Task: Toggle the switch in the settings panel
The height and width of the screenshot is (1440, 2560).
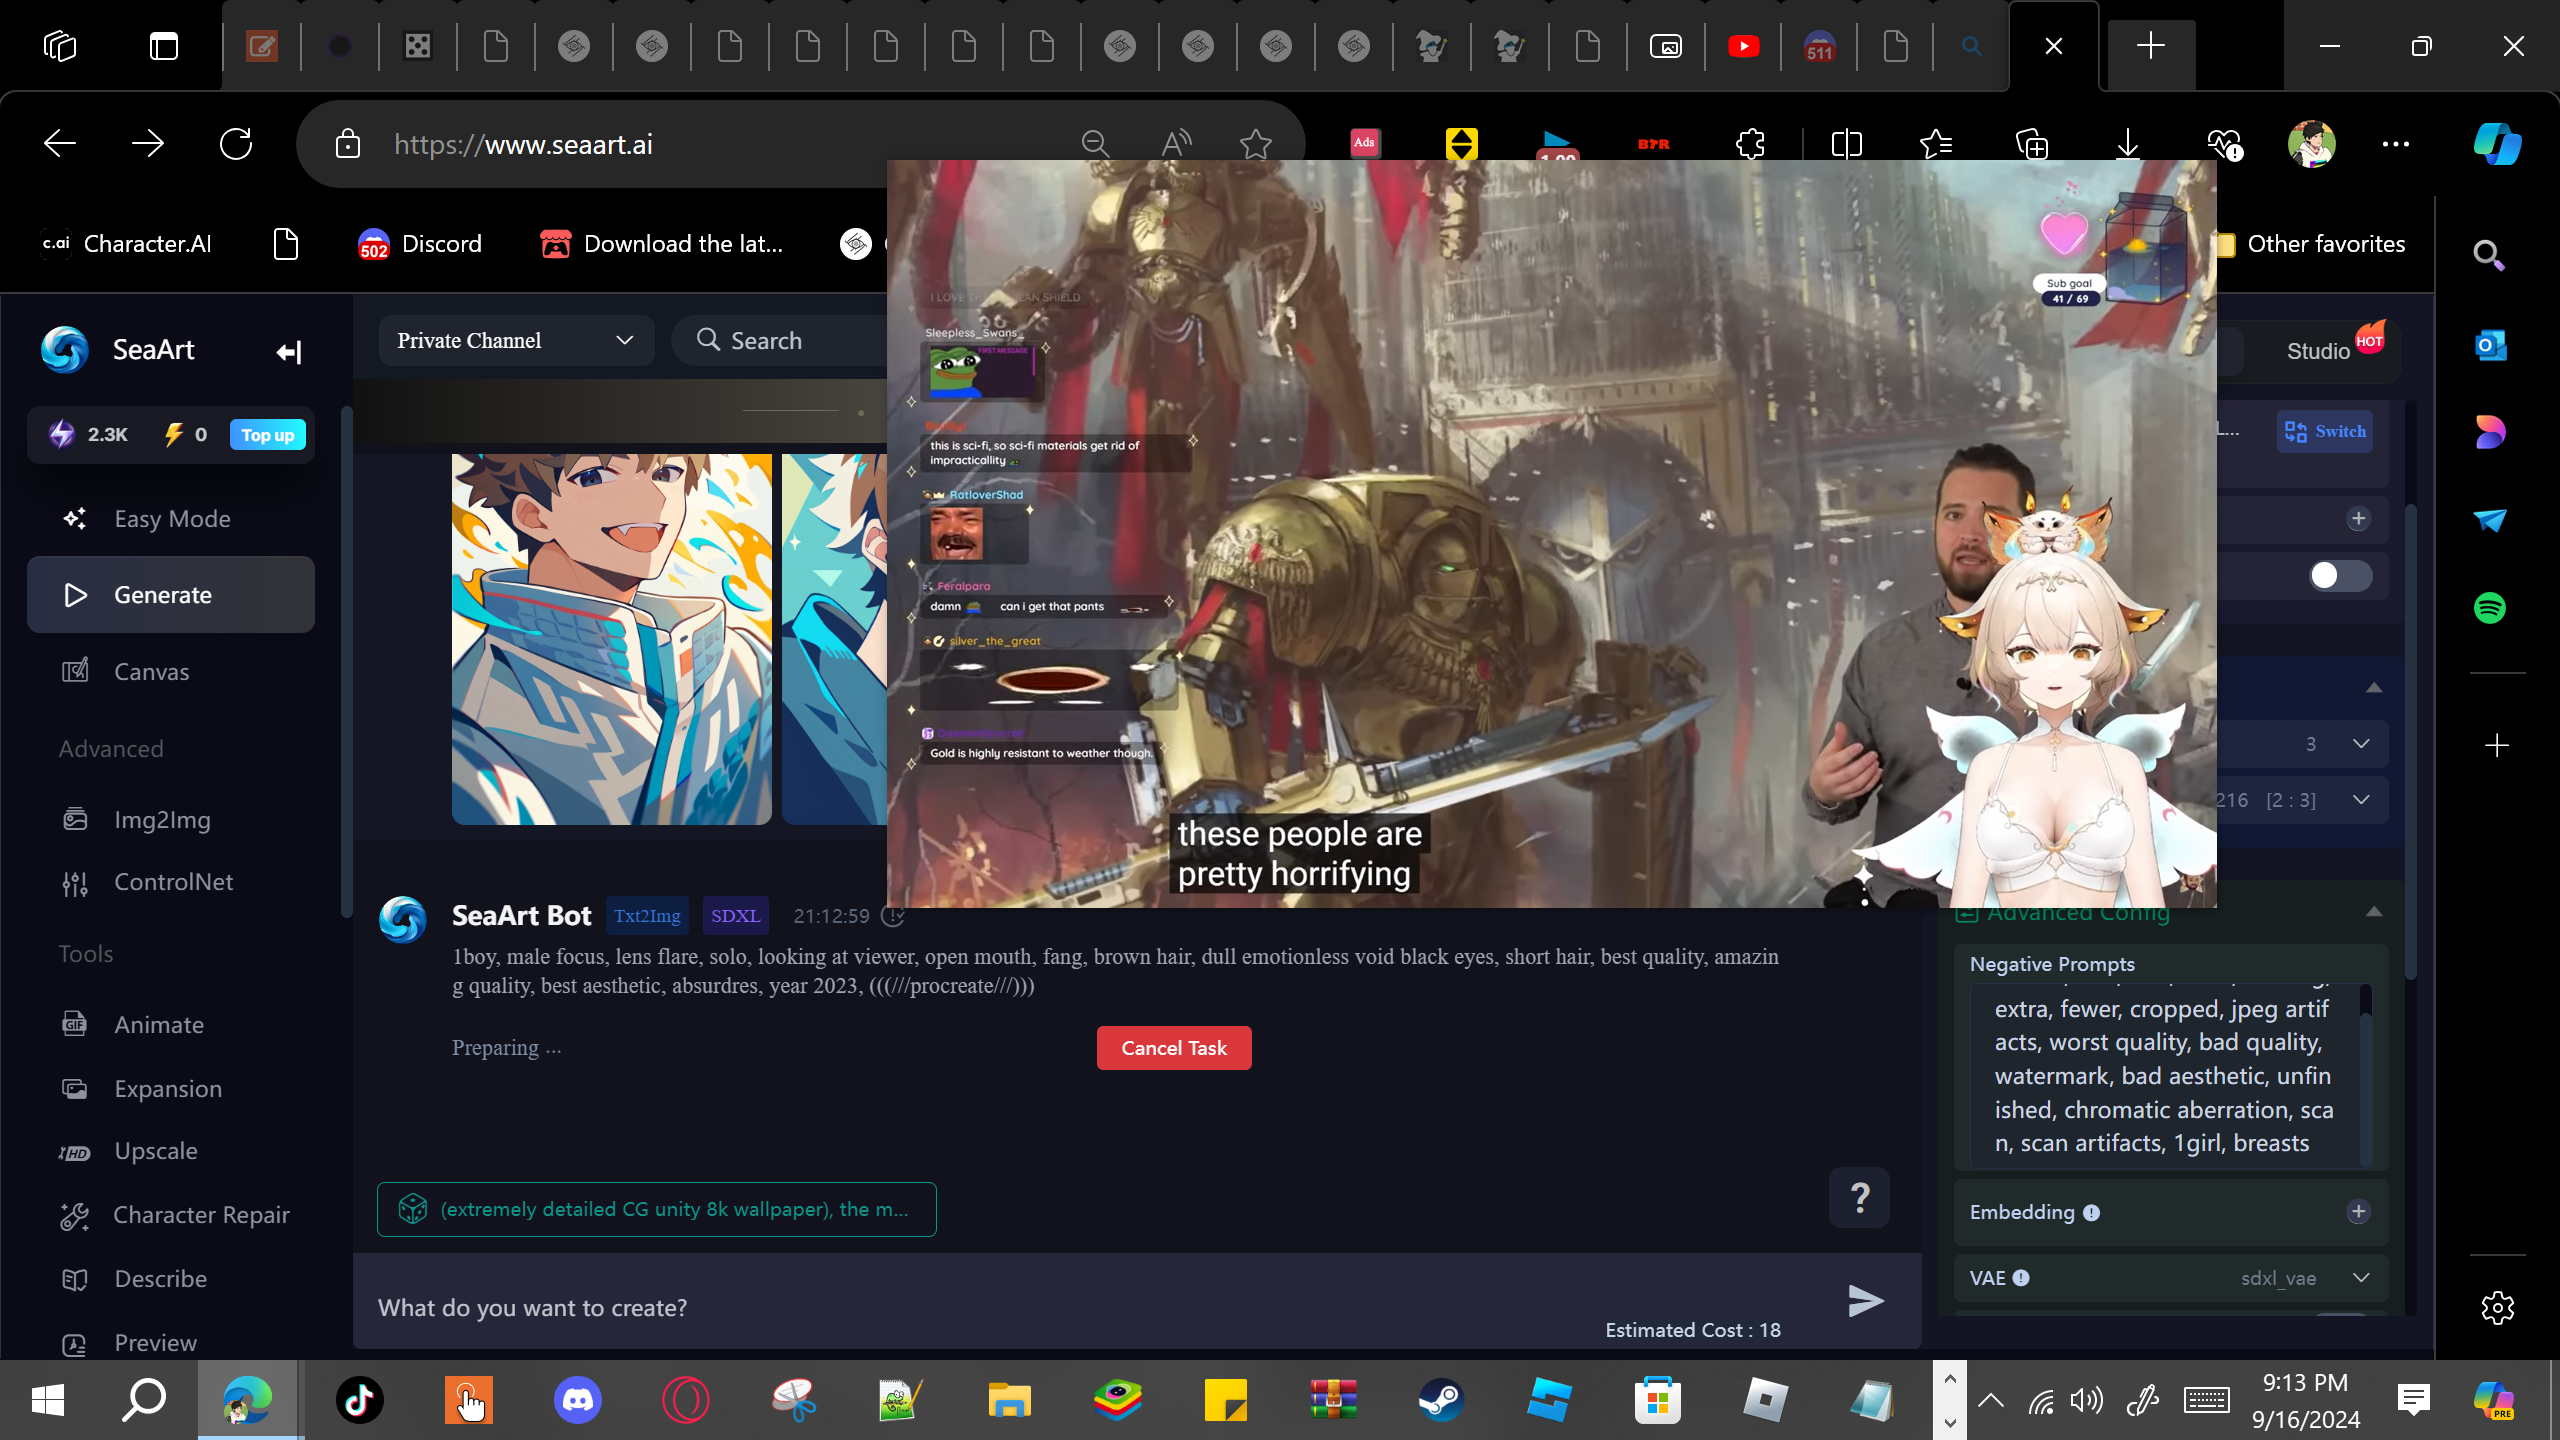Action: [x=2340, y=576]
